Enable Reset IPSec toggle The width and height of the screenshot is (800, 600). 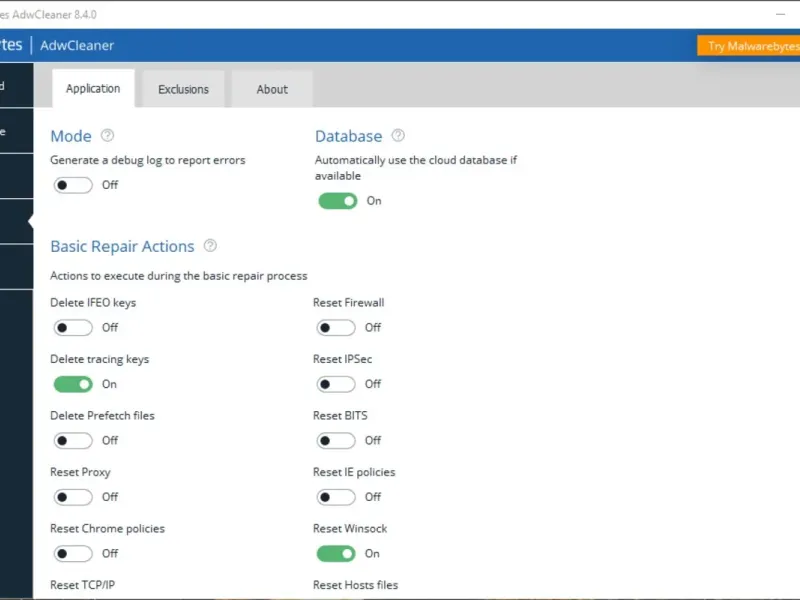336,384
